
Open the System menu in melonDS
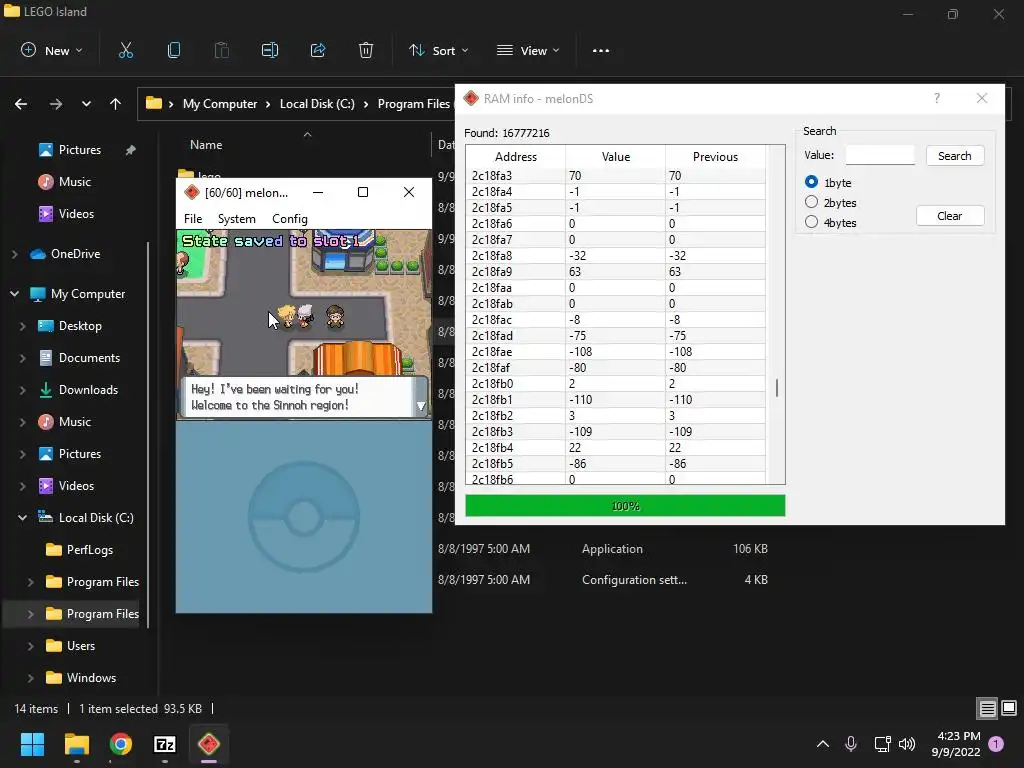pos(236,219)
